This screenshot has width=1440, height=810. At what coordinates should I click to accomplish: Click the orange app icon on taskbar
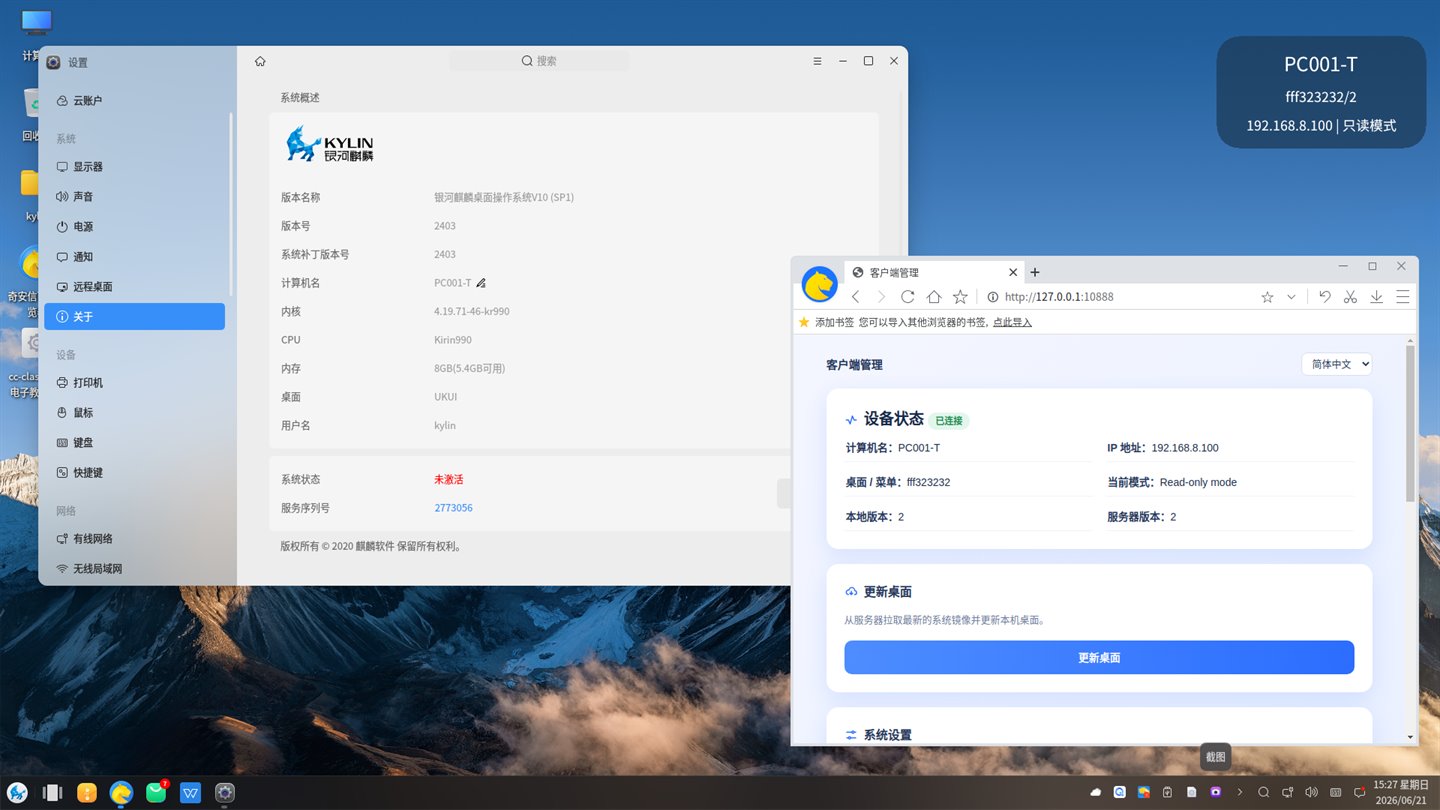pos(87,793)
